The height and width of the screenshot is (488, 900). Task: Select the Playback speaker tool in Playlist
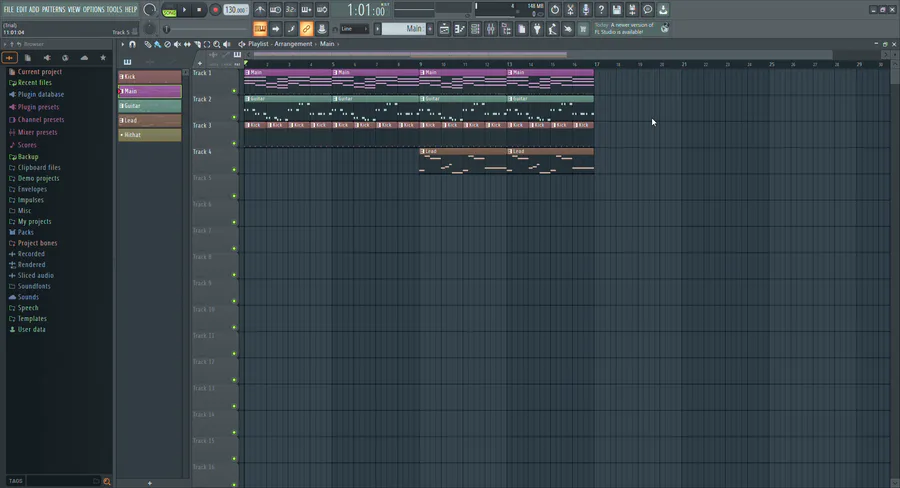point(227,44)
